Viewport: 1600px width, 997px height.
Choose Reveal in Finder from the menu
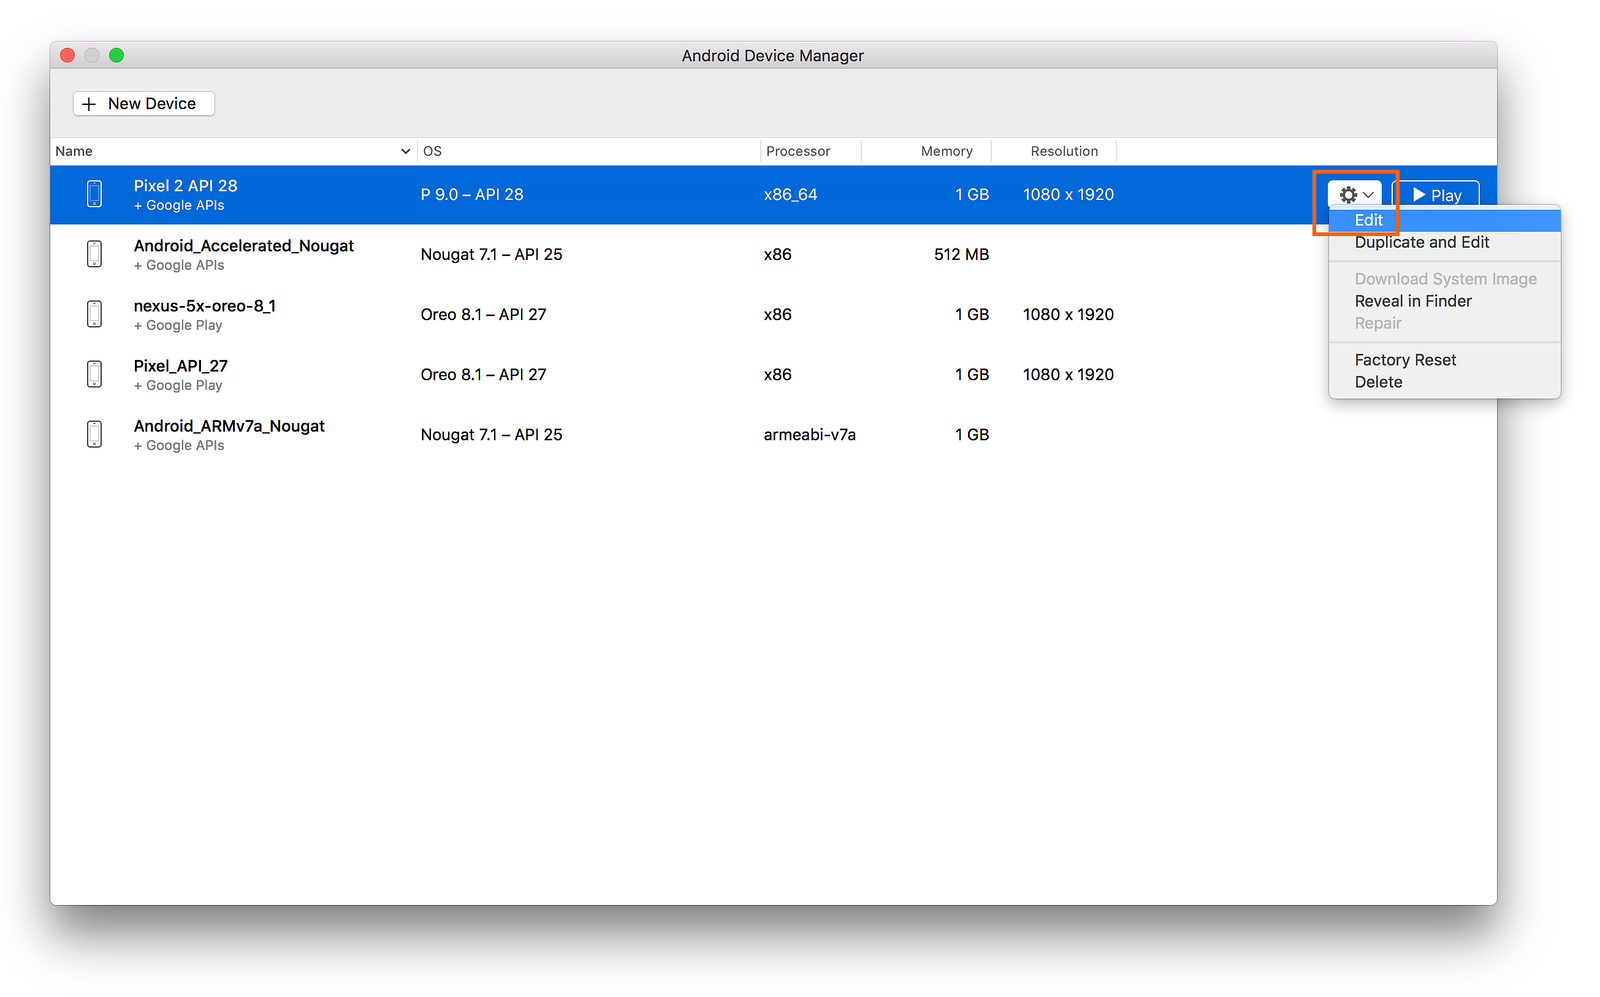1444,301
